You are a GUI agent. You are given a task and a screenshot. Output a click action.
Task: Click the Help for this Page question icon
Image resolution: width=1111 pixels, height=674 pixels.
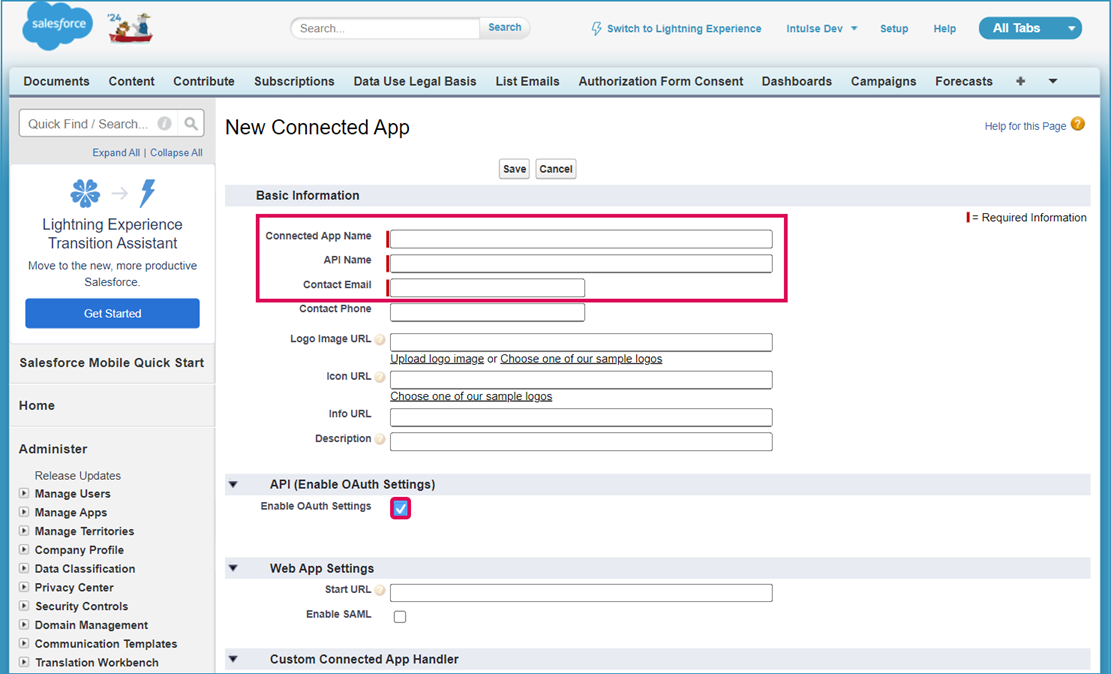point(1078,124)
